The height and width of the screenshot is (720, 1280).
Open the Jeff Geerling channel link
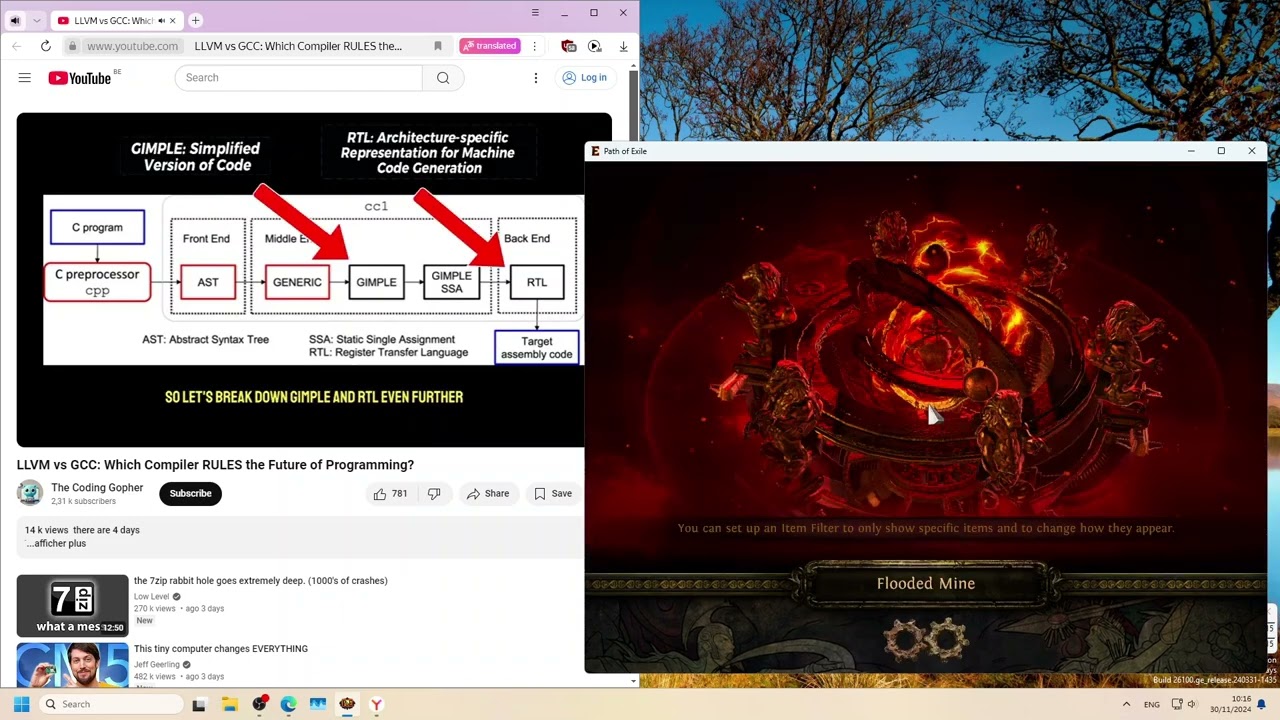(x=157, y=665)
